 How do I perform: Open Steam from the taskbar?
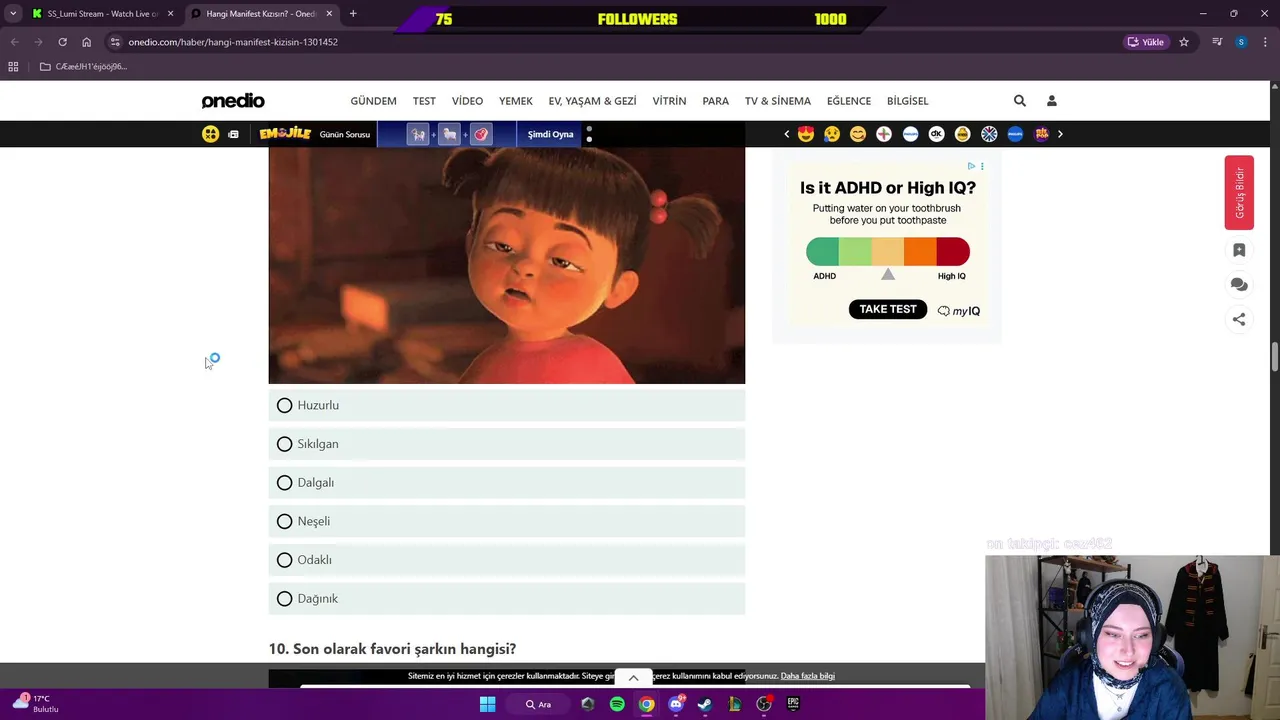pos(705,704)
